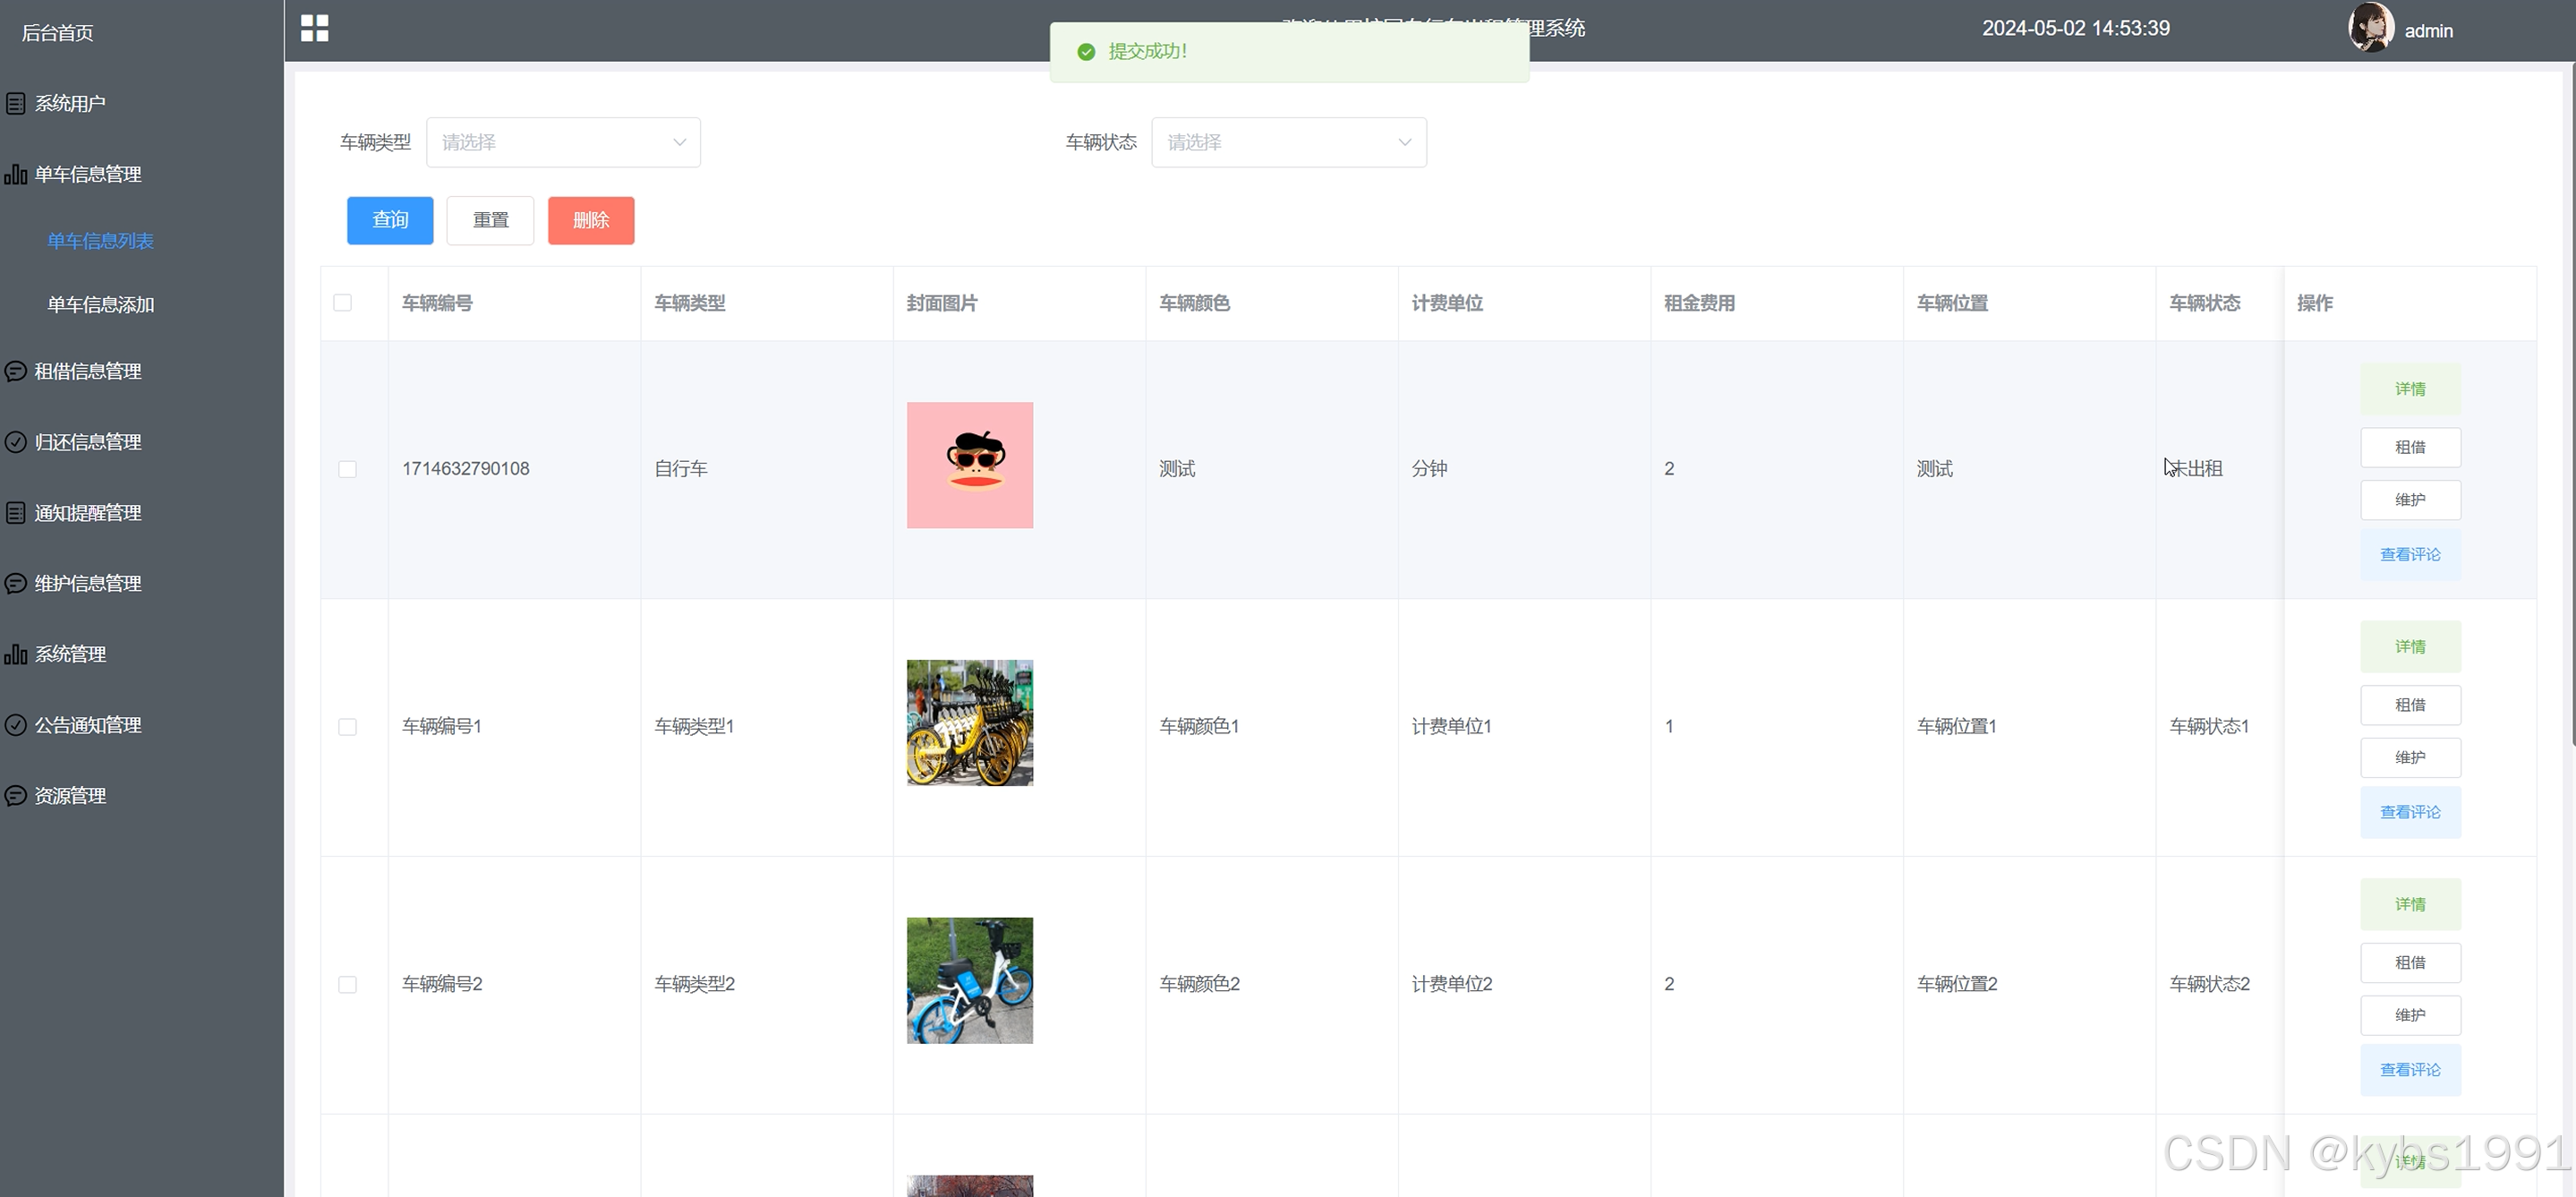This screenshot has height=1197, width=2576.
Task: Open the 车辆类型 dropdown
Action: (x=563, y=142)
